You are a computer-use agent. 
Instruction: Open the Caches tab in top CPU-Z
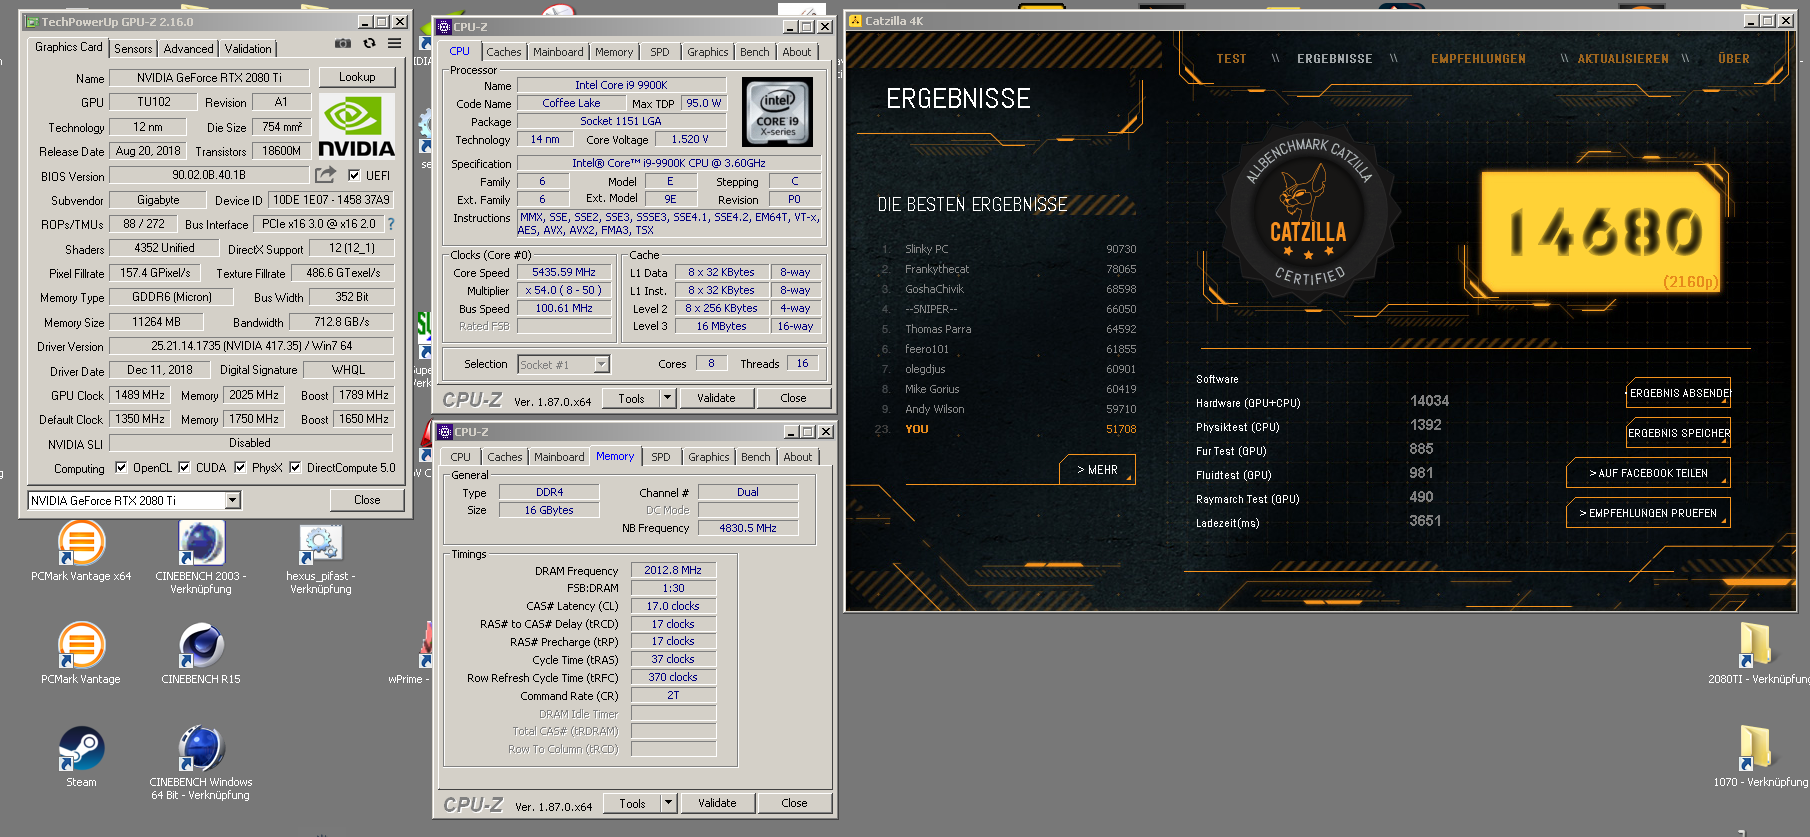tap(504, 52)
